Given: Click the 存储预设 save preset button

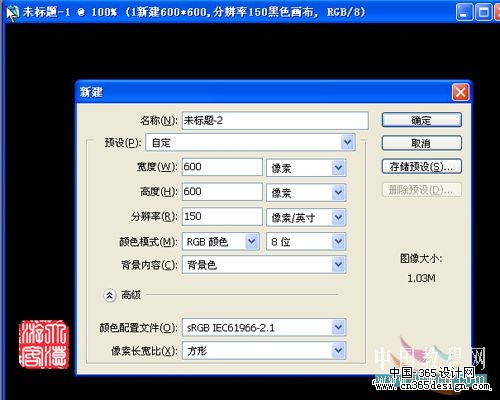Looking at the screenshot, I should click(422, 166).
